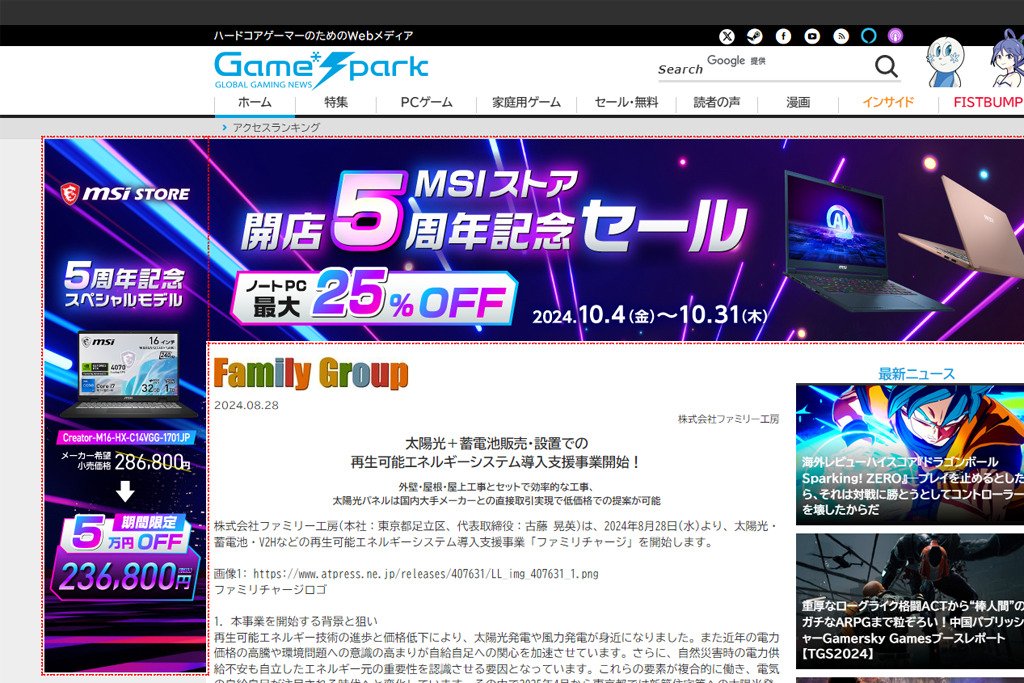The width and height of the screenshot is (1024, 683).
Task: Open the Facebook icon in header
Action: tap(783, 37)
